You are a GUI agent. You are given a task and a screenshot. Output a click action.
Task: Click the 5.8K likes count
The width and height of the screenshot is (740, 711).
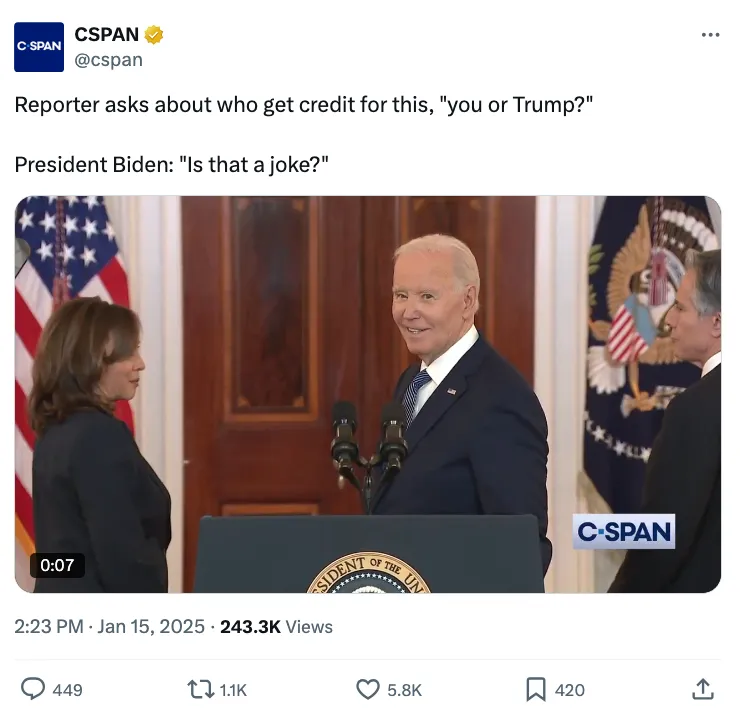coord(404,690)
